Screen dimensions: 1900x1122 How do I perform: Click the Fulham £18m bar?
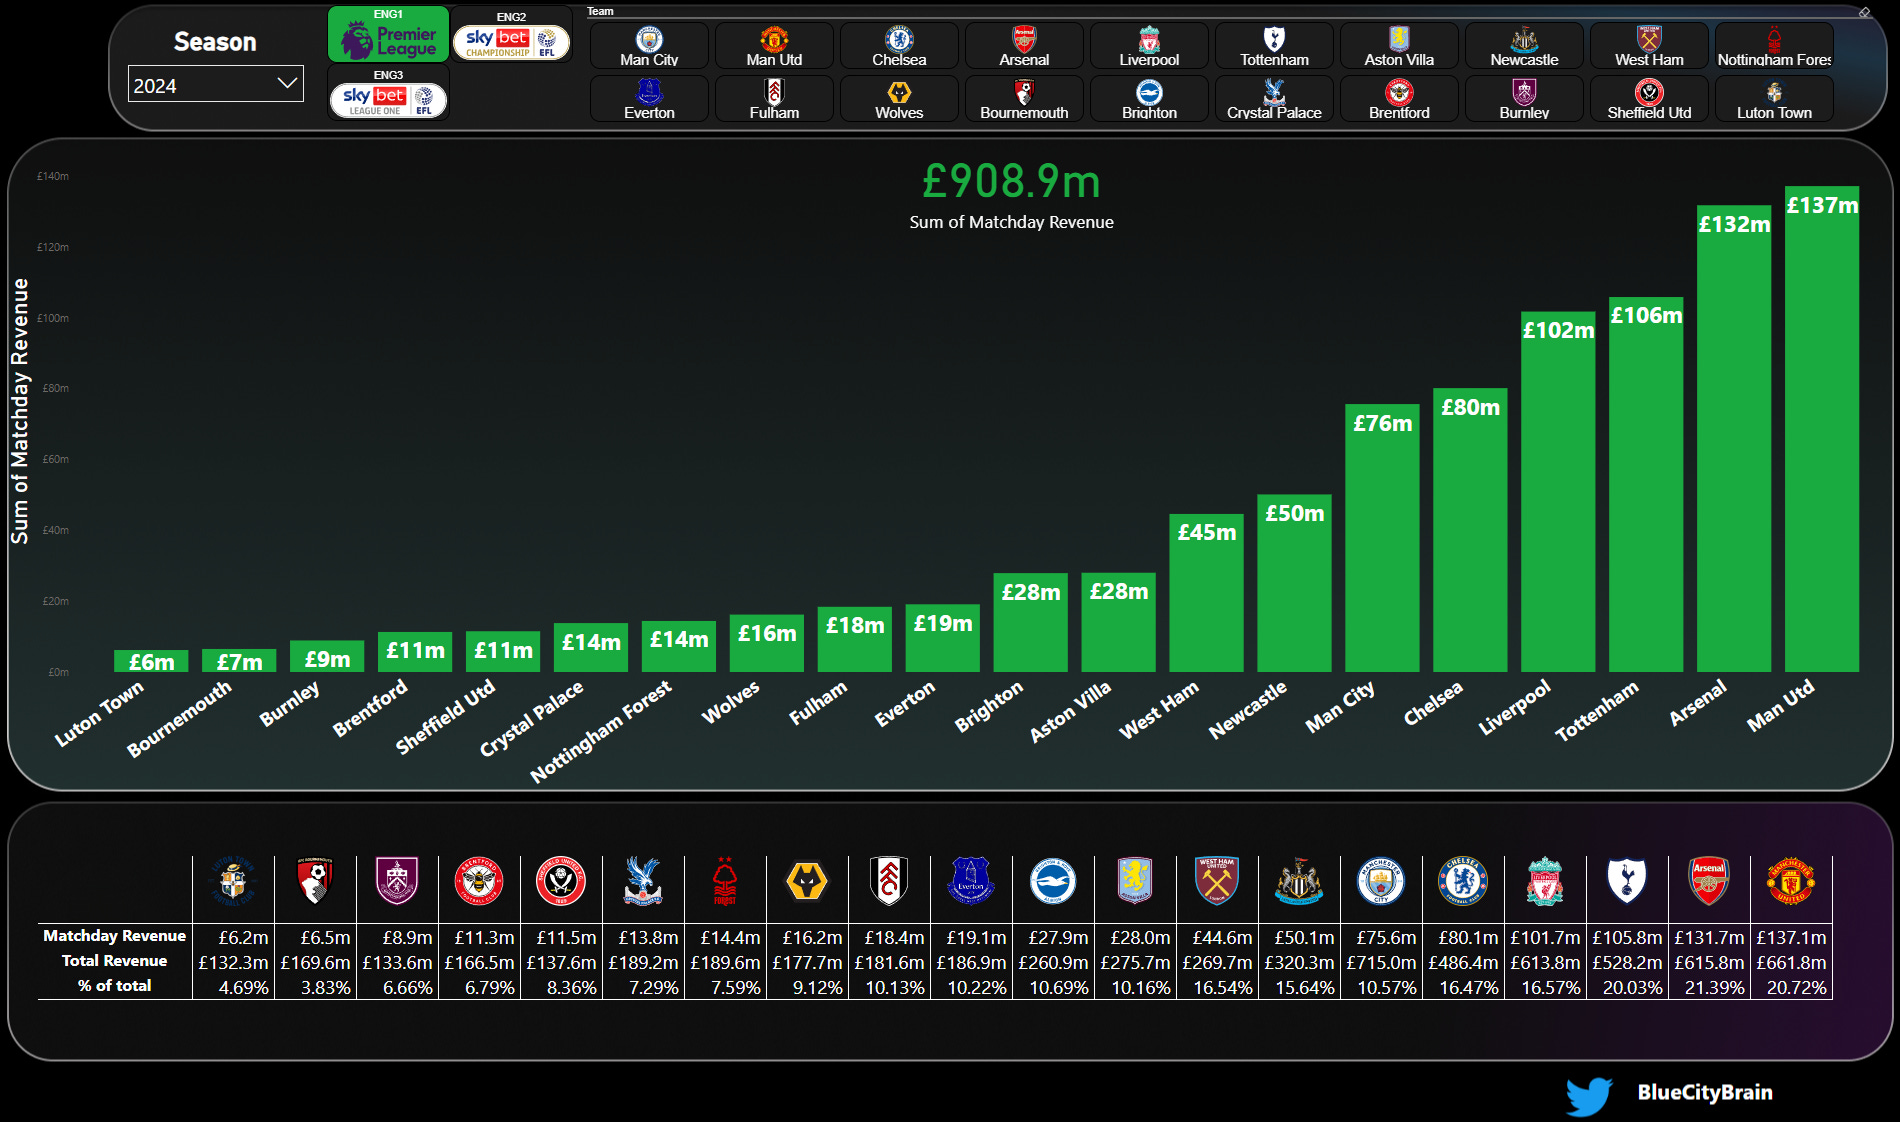[x=855, y=640]
